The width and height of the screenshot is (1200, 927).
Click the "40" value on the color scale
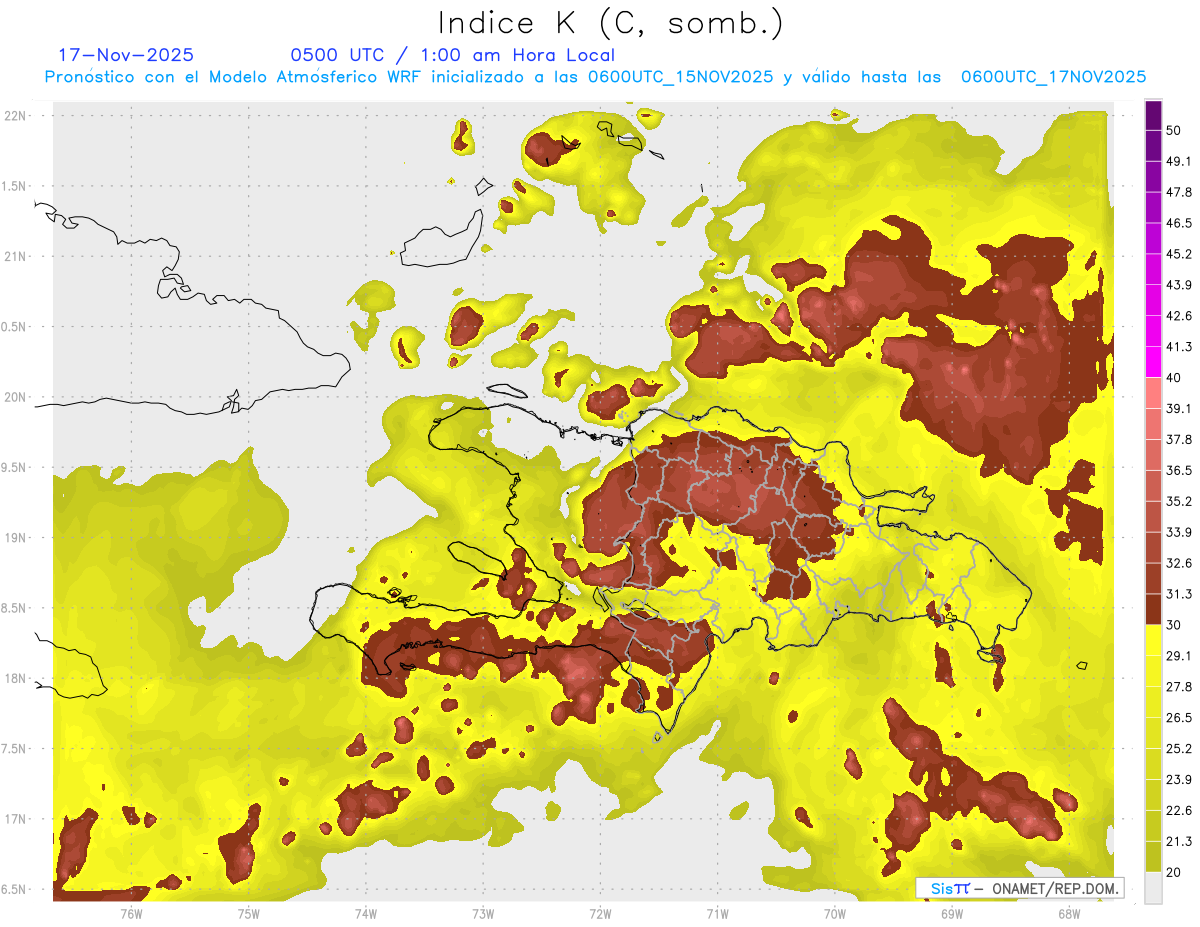click(x=1174, y=378)
